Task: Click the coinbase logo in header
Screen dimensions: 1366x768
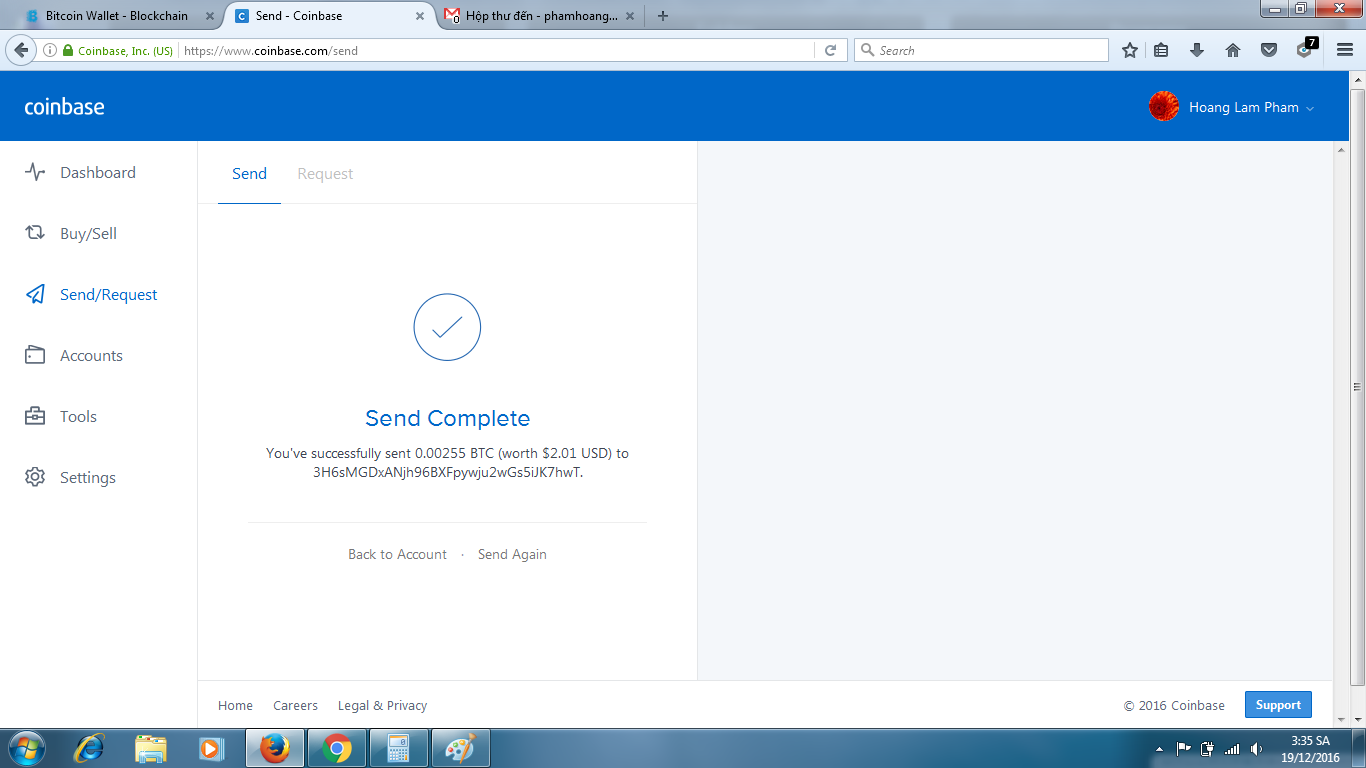Action: tap(64, 107)
